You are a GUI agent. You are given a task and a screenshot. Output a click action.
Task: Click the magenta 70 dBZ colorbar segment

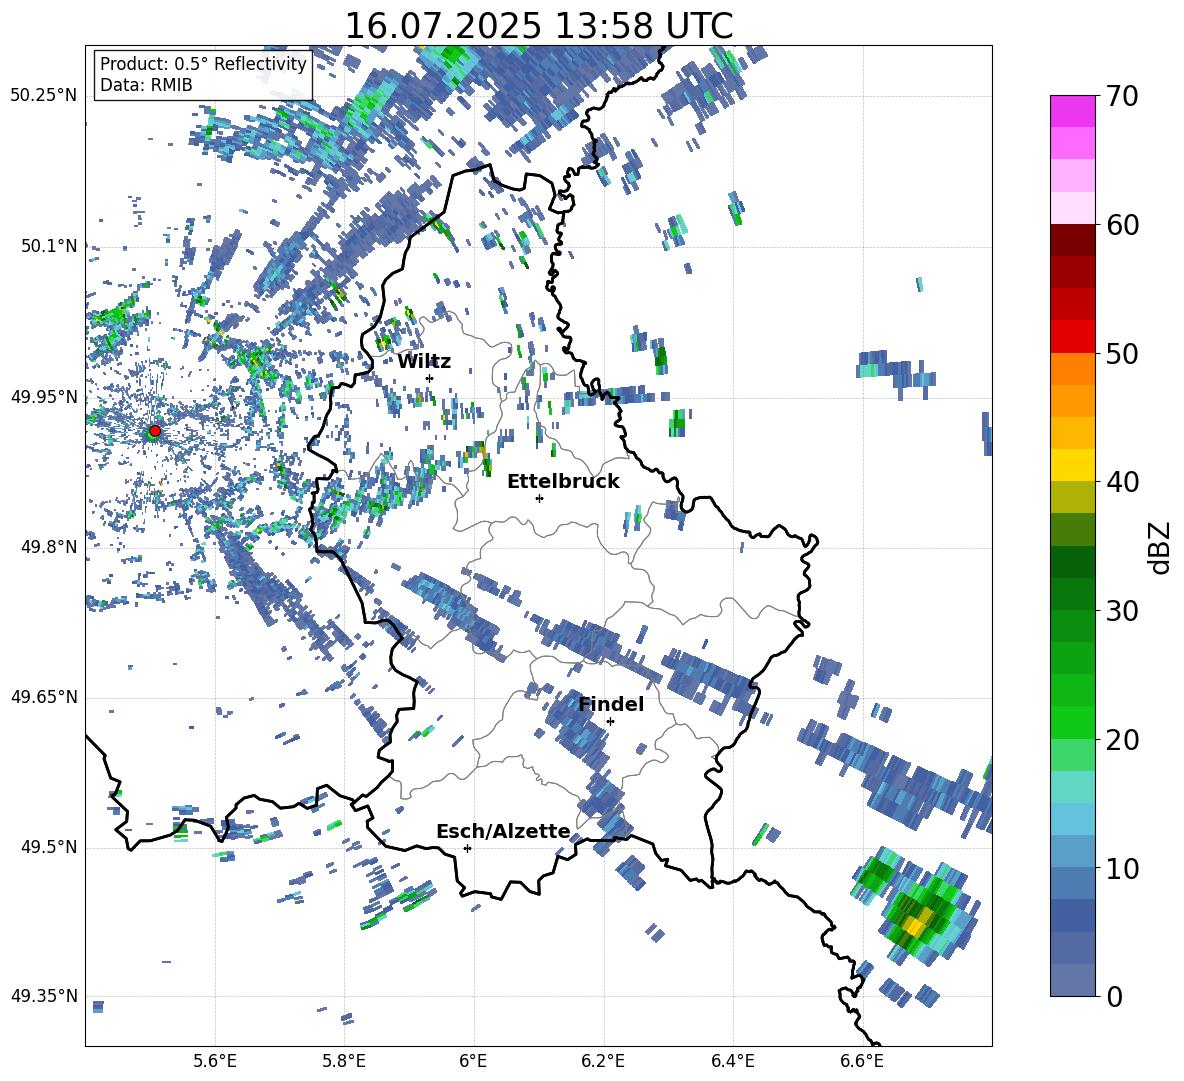(1072, 111)
